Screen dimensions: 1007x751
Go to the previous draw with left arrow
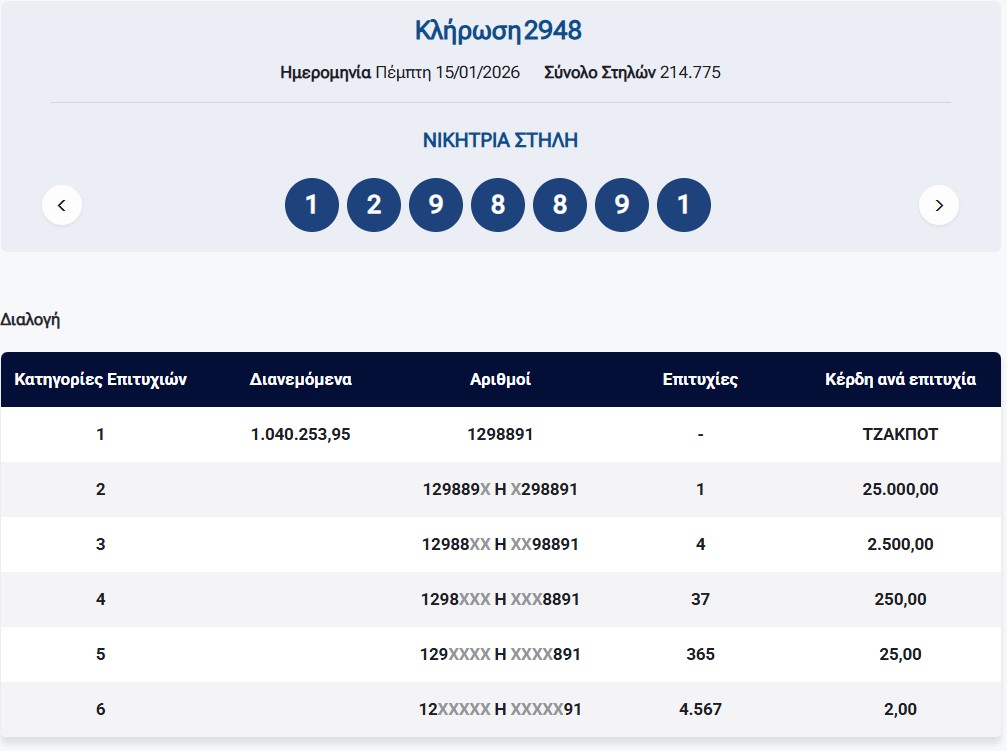point(62,205)
